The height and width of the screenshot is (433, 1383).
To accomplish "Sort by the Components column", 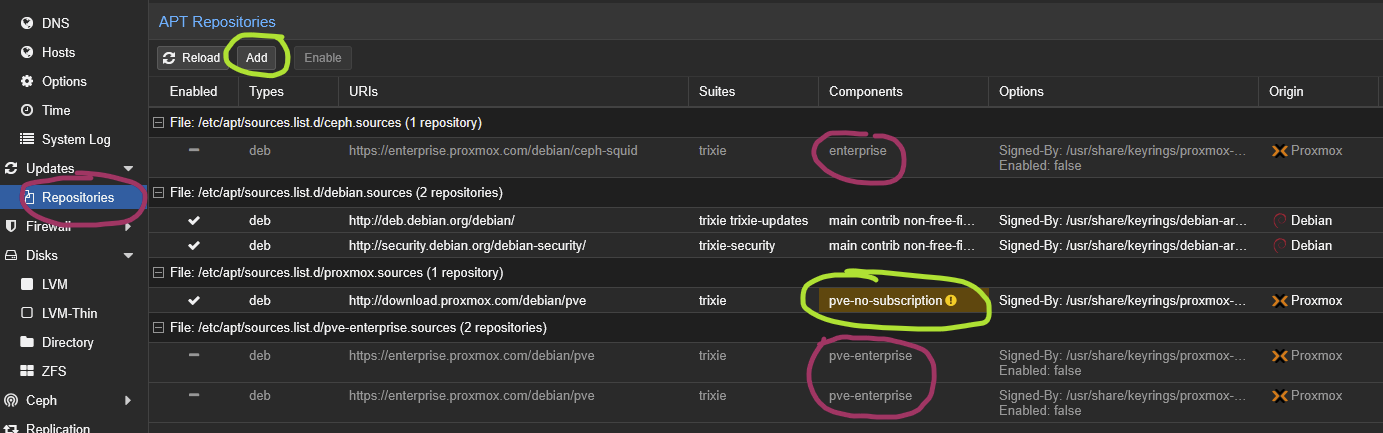I will tap(903, 91).
